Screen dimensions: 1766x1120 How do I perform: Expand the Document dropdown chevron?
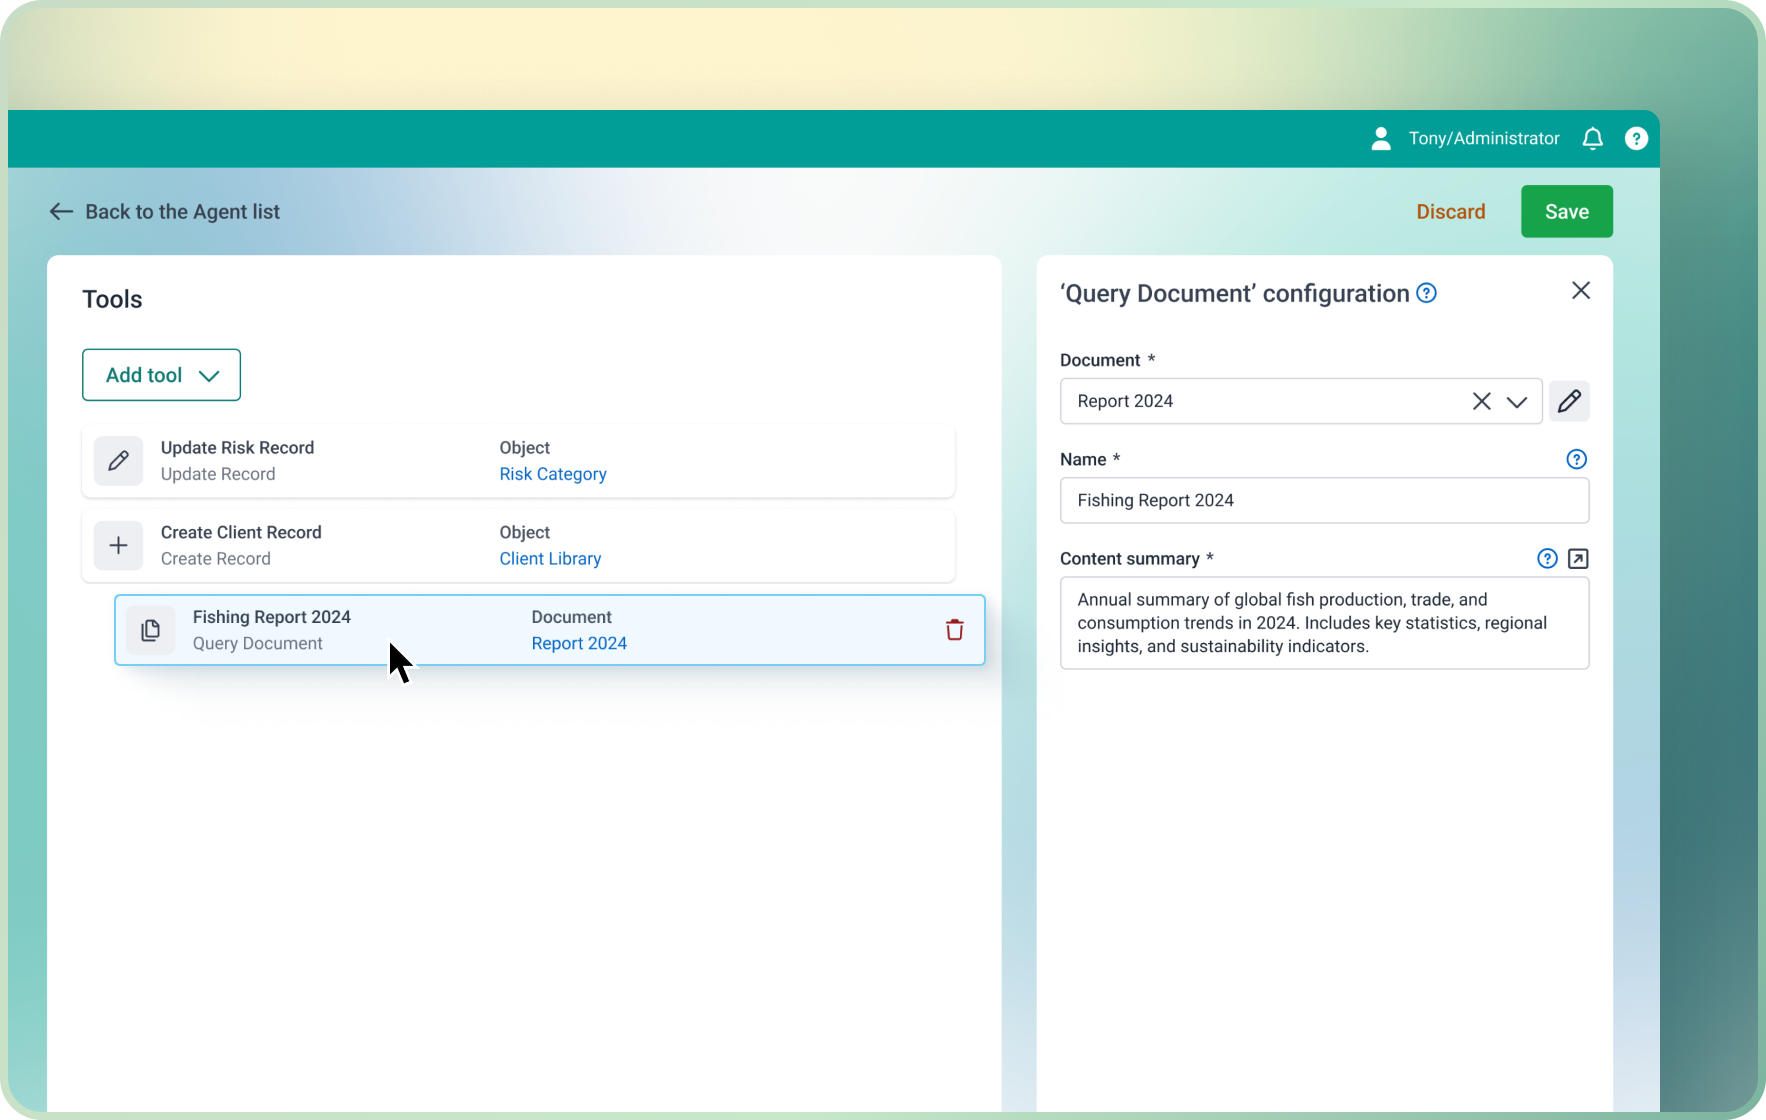(1517, 402)
